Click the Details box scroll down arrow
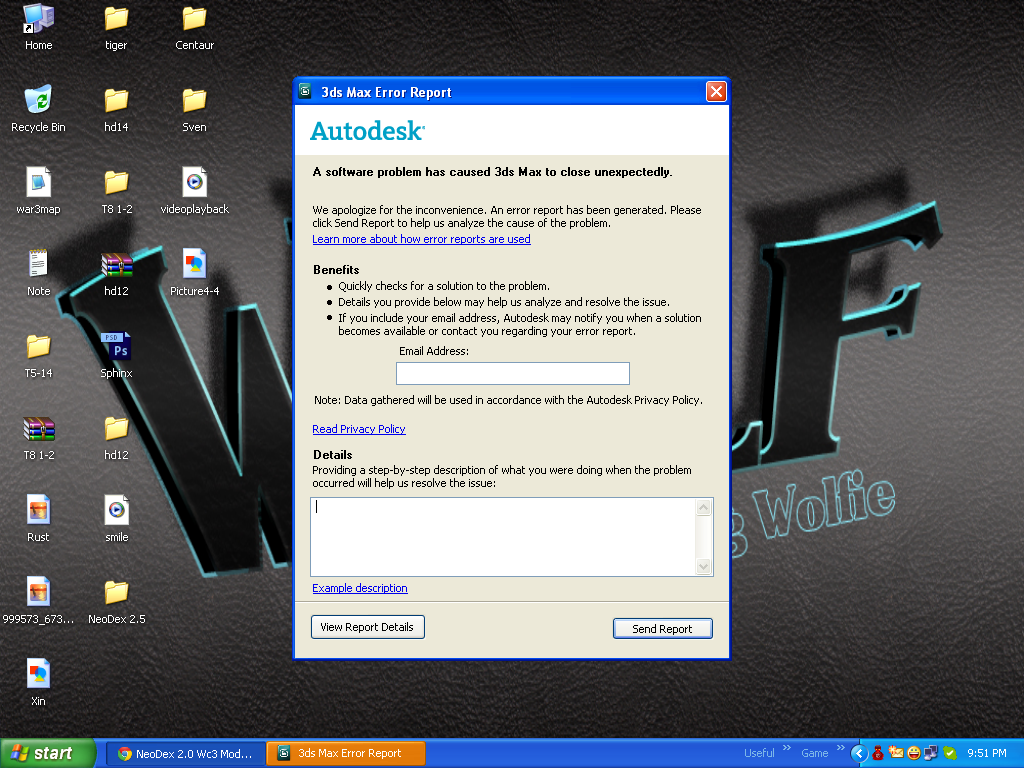Viewport: 1024px width, 768px height. (703, 566)
